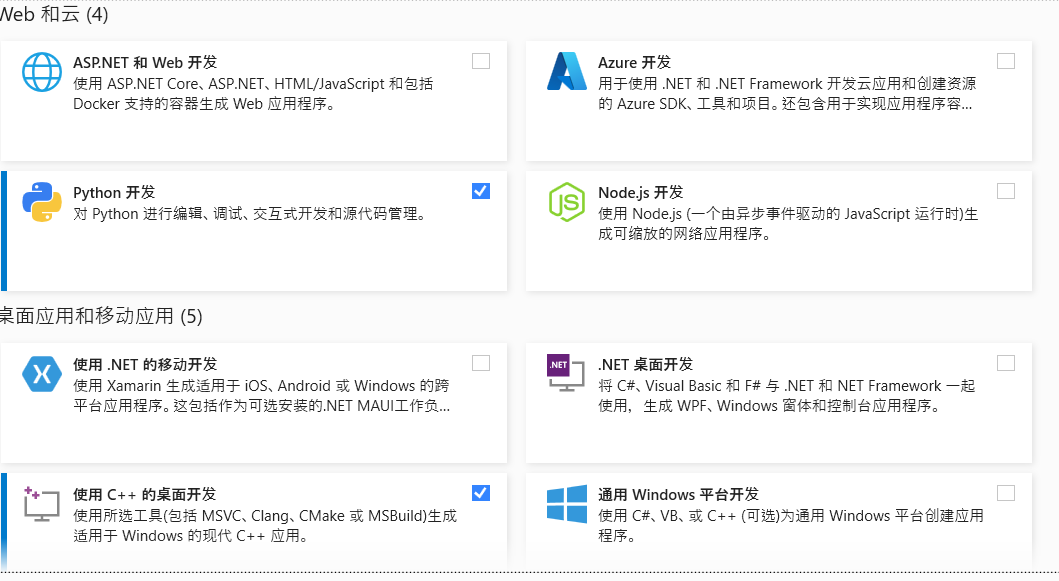The width and height of the screenshot is (1059, 581).
Task: Click the .NET desktop monitor icon
Action: point(566,372)
